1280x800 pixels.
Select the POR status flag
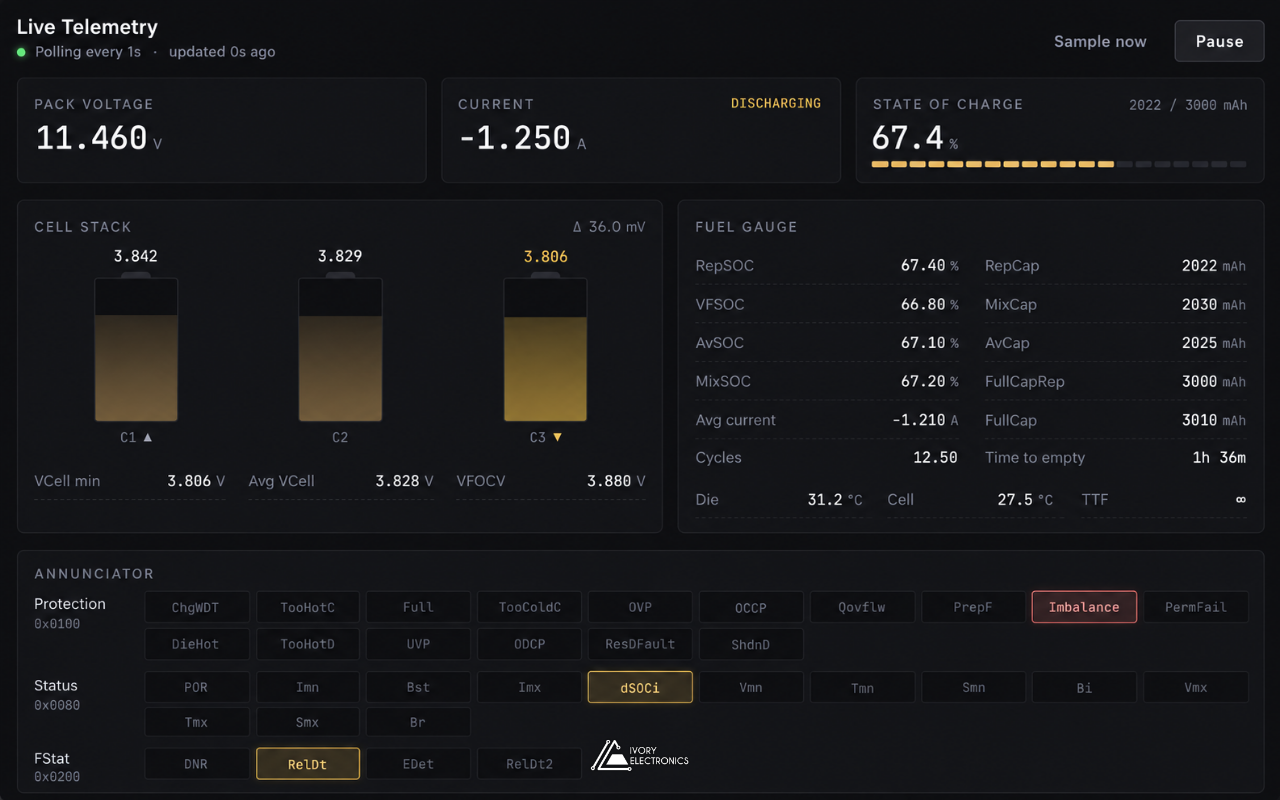(196, 687)
